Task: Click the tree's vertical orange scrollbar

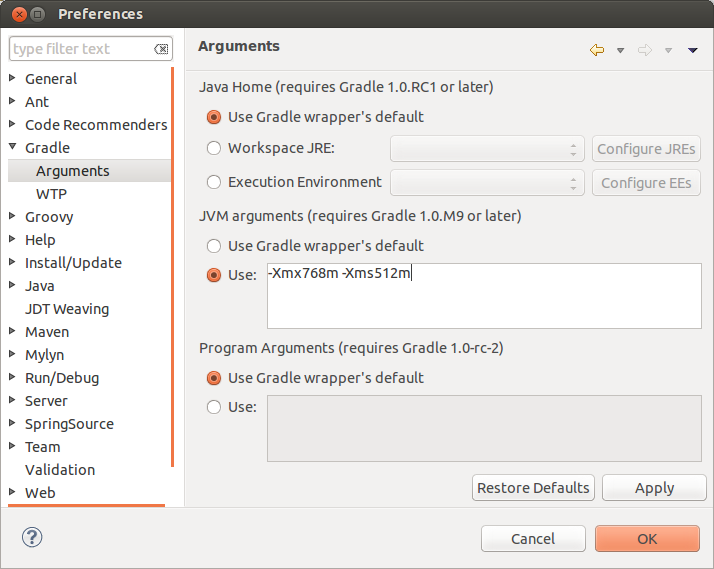Action: point(173,267)
